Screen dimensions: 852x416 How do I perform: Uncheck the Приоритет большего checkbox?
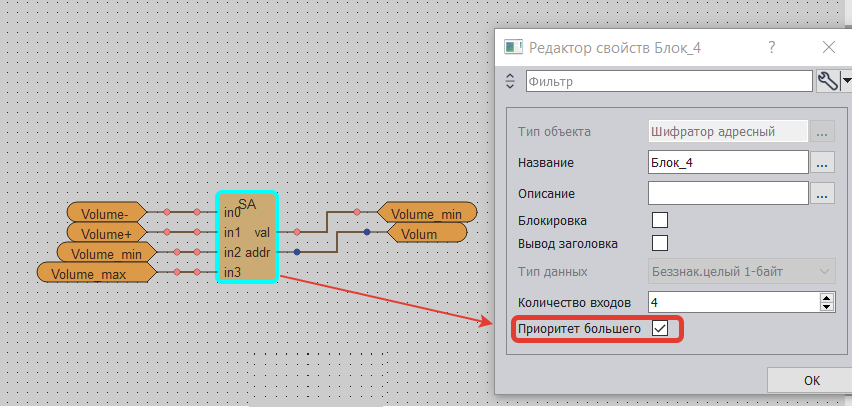(659, 328)
